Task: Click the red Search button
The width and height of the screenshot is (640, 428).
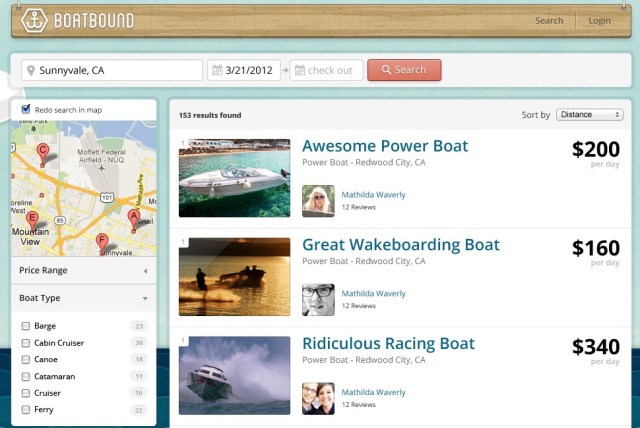Action: pos(404,70)
